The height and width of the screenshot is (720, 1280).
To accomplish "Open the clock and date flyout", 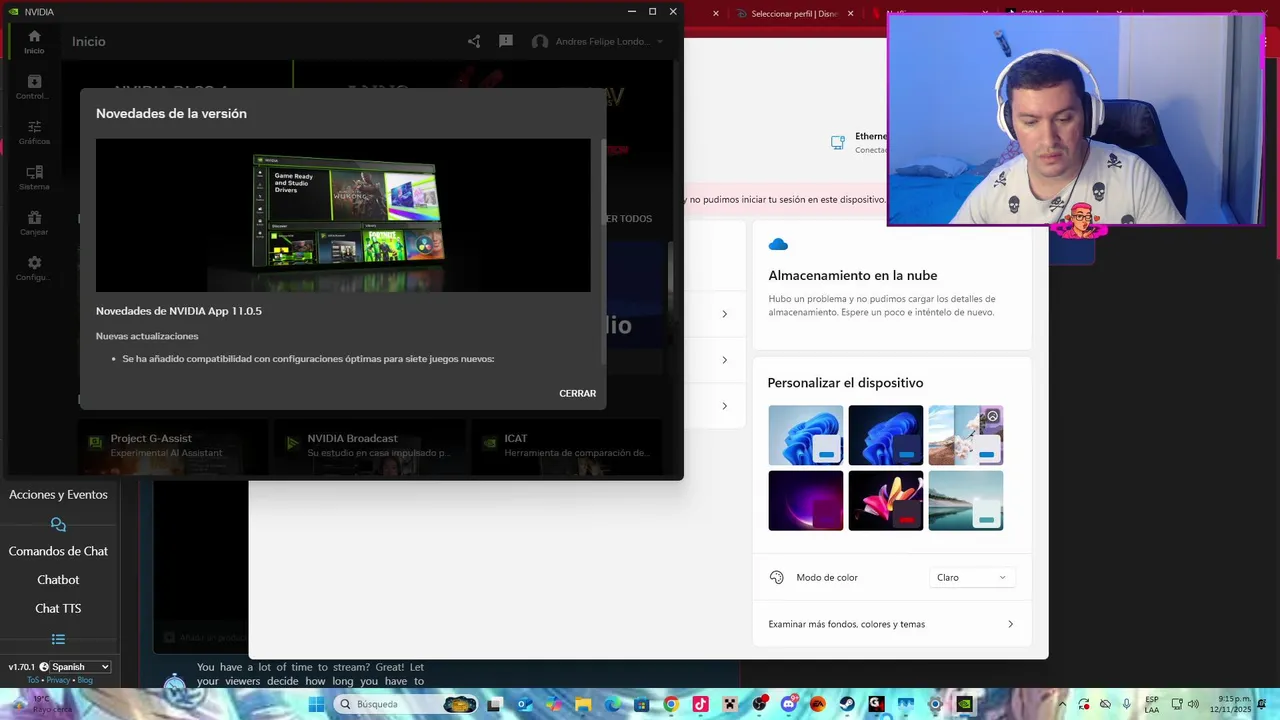I will coord(1229,704).
